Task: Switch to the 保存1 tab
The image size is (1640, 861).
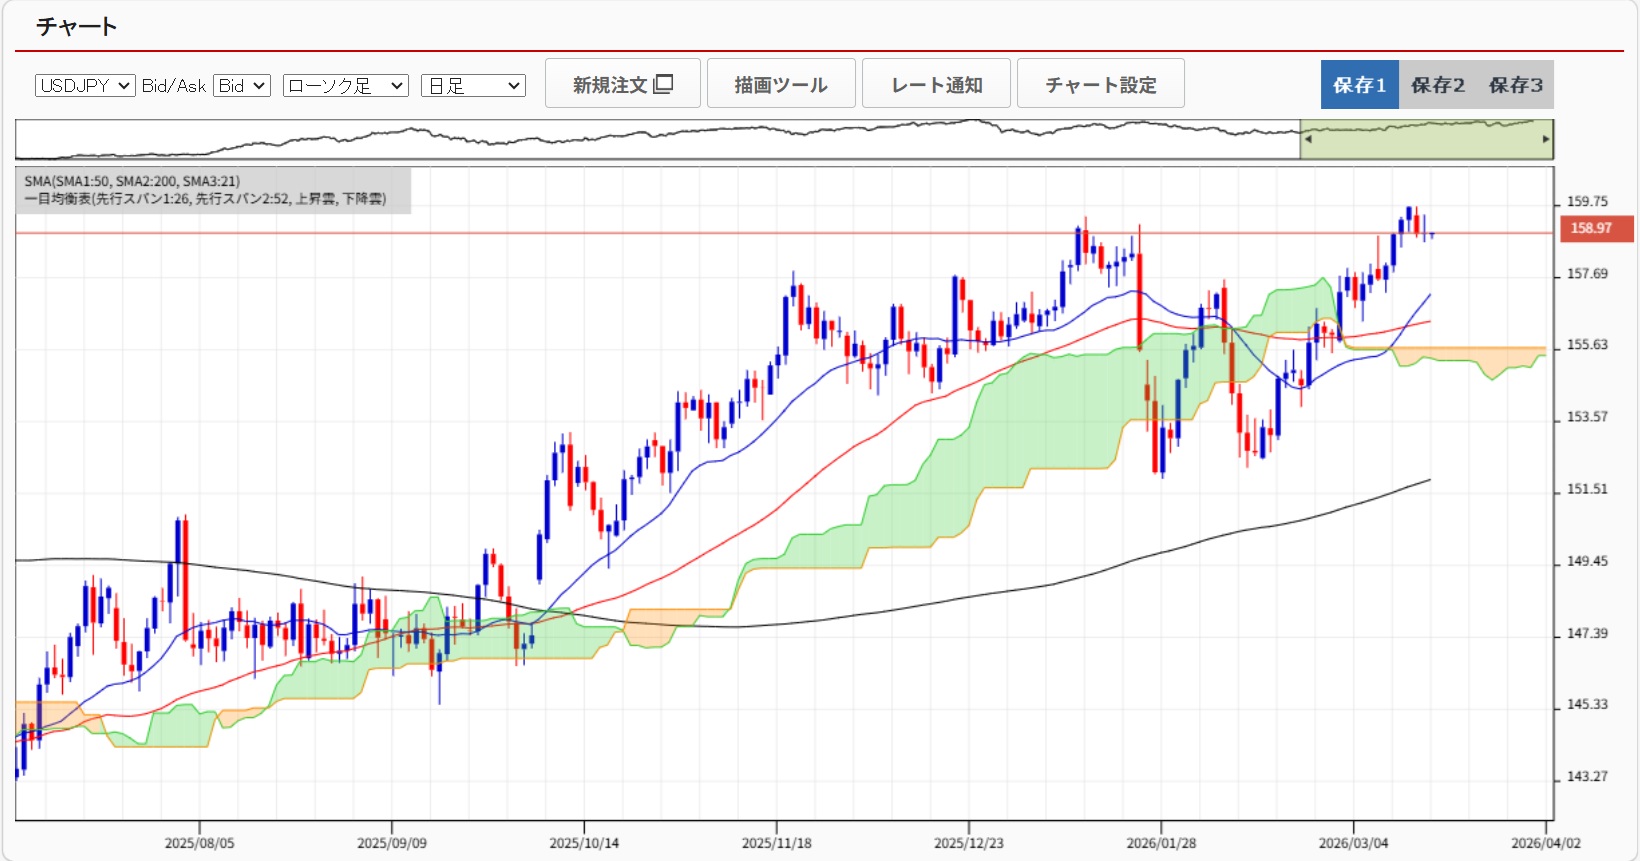Action: (x=1359, y=85)
